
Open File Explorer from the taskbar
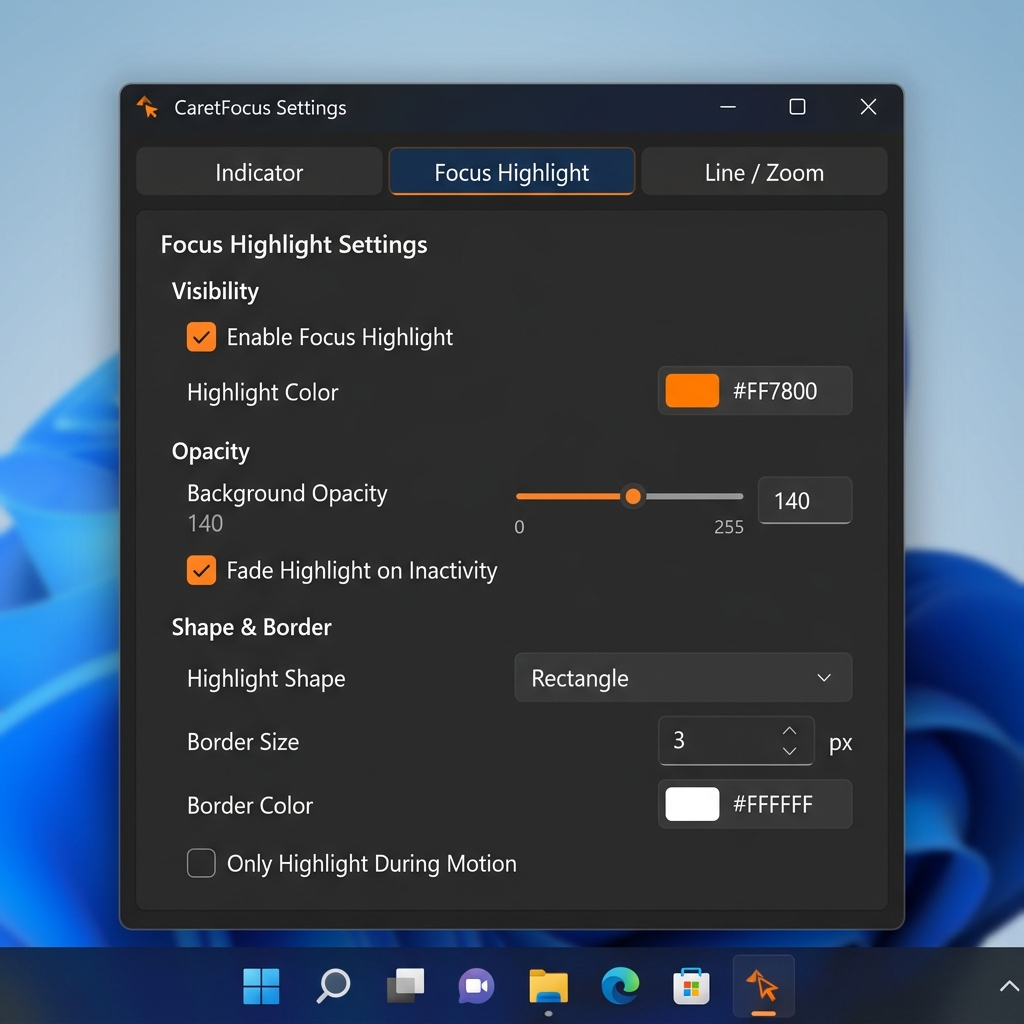549,985
